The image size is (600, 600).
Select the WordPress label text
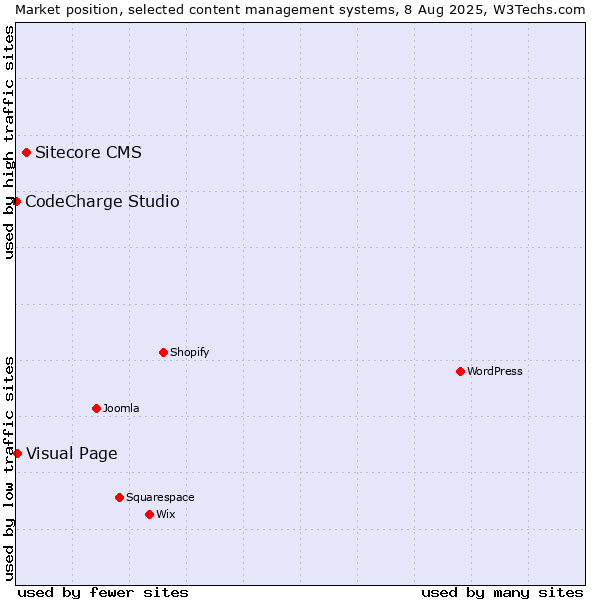pos(494,371)
